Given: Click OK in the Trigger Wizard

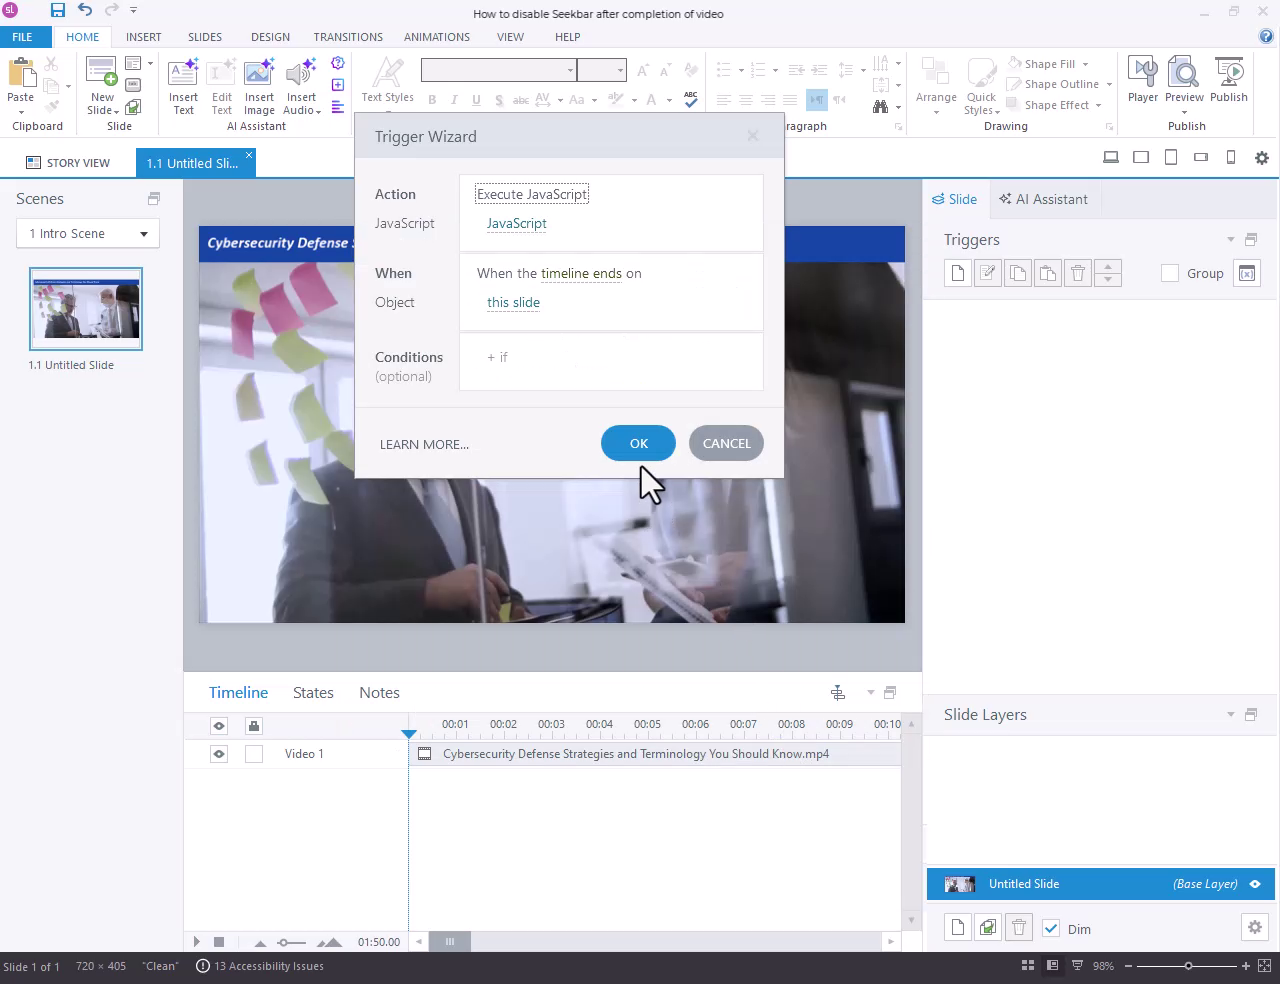Looking at the screenshot, I should pos(638,444).
